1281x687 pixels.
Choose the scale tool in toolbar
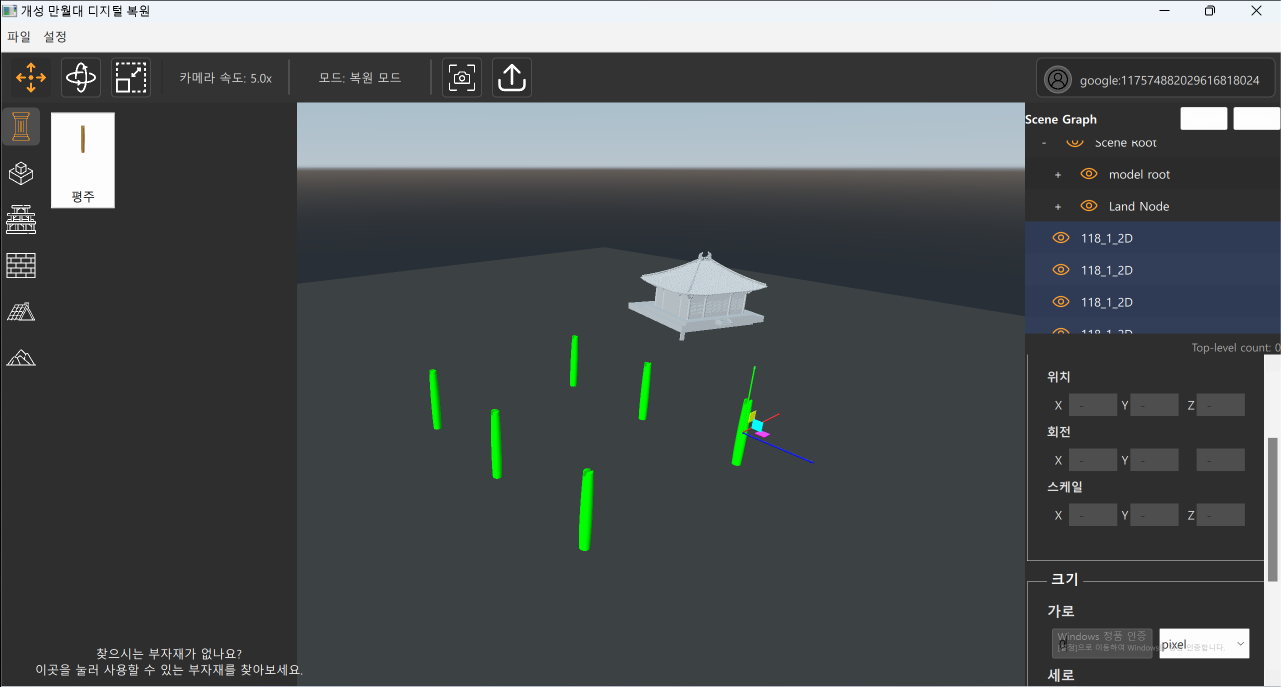131,78
